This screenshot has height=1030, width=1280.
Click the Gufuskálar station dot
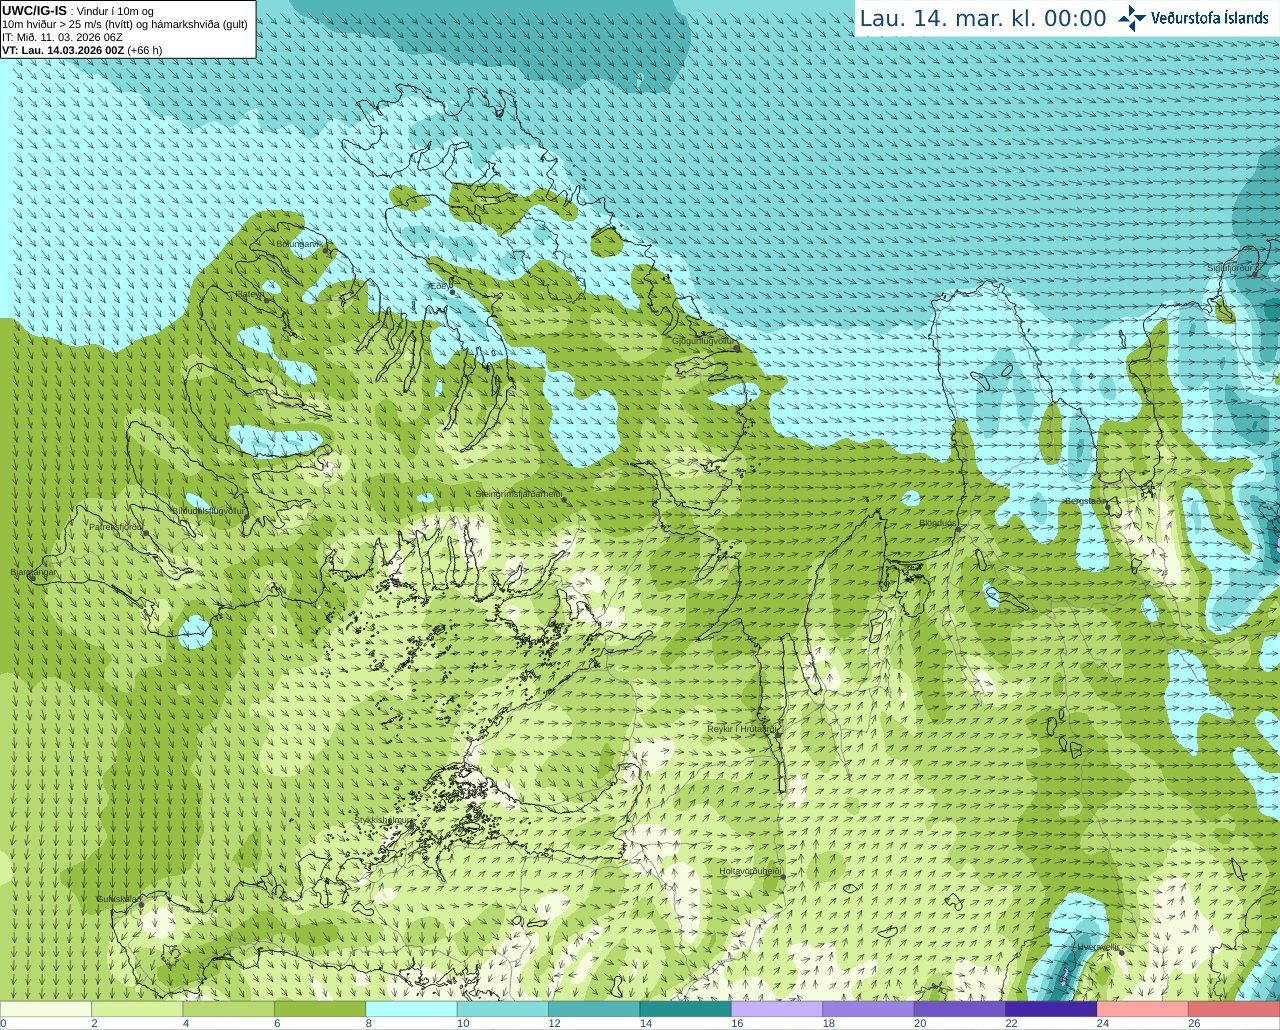click(141, 905)
